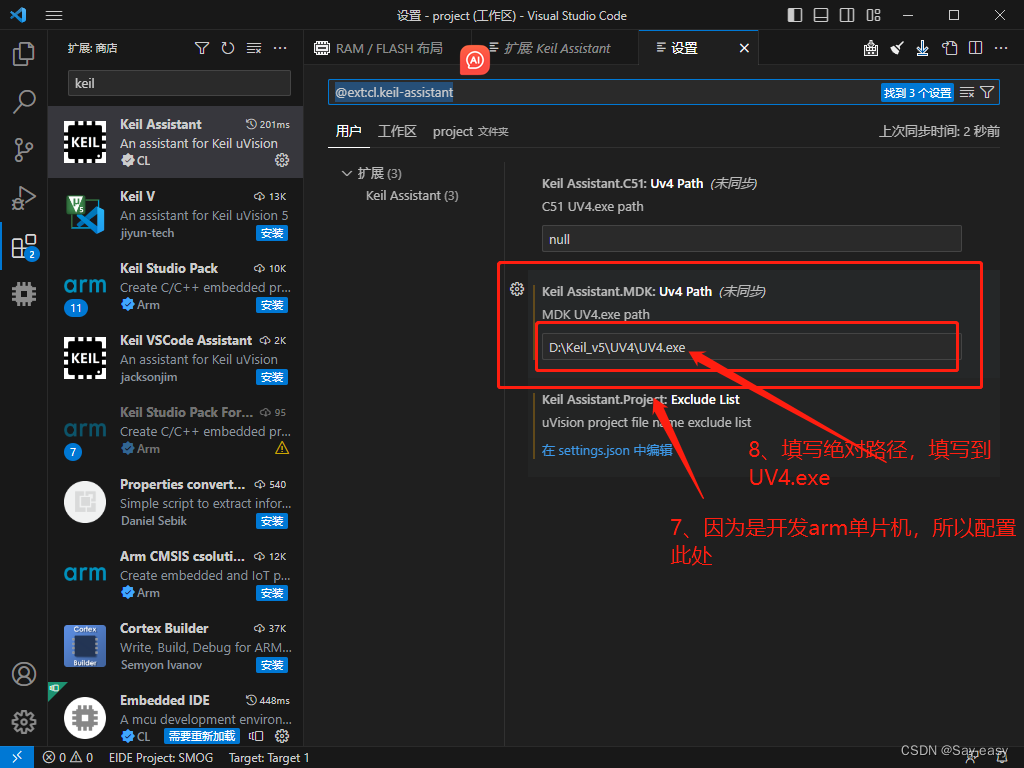
Task: Click the remote window indicator in status bar
Action: 17,758
